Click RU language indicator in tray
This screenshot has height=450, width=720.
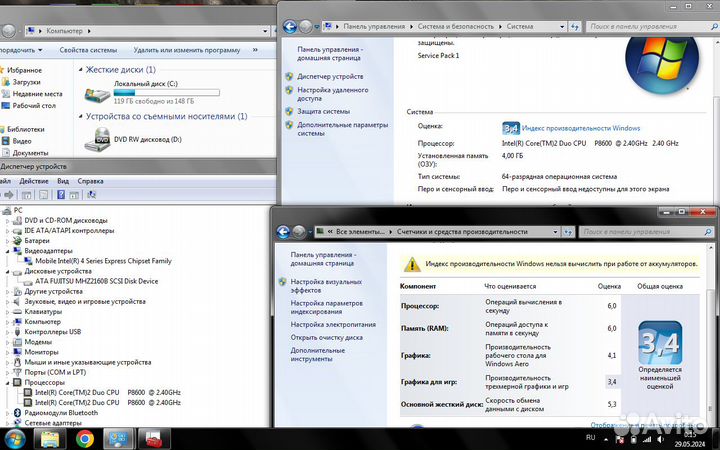coord(591,438)
